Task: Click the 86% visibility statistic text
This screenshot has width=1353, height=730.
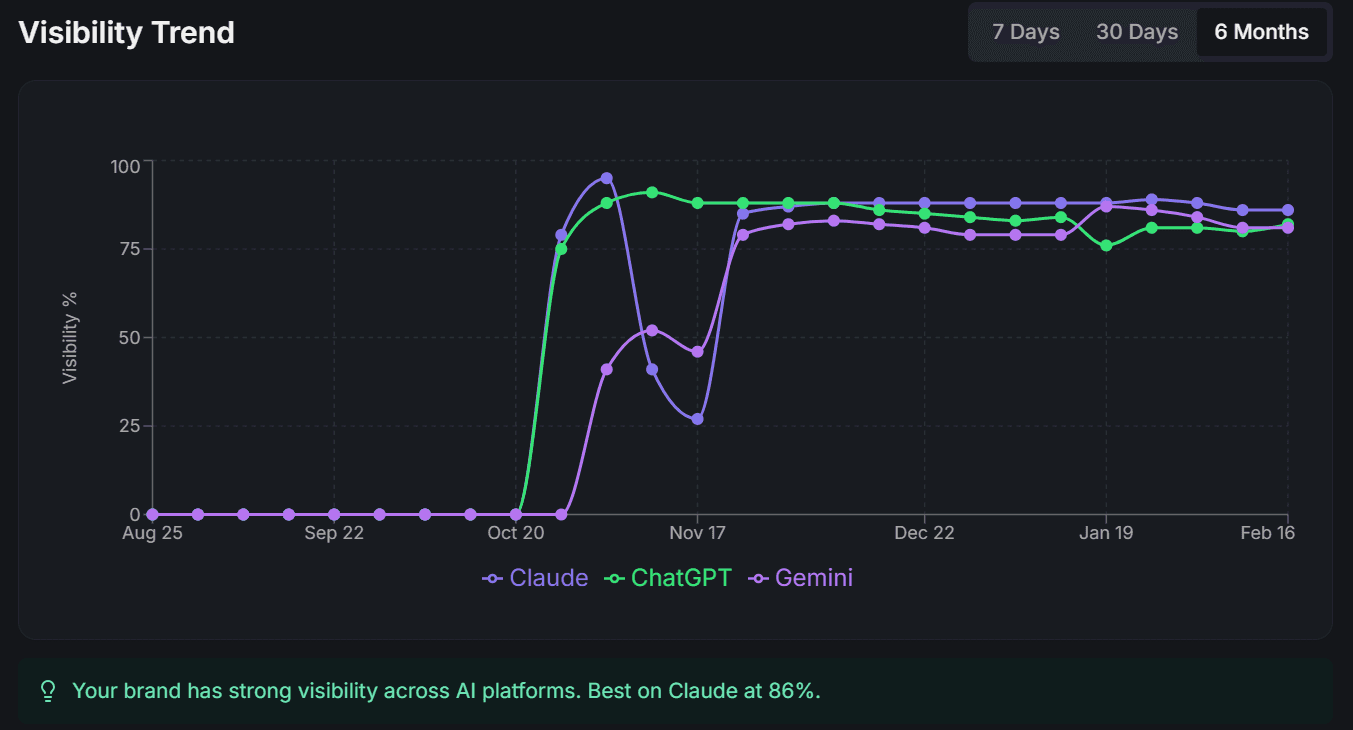Action: [x=789, y=690]
